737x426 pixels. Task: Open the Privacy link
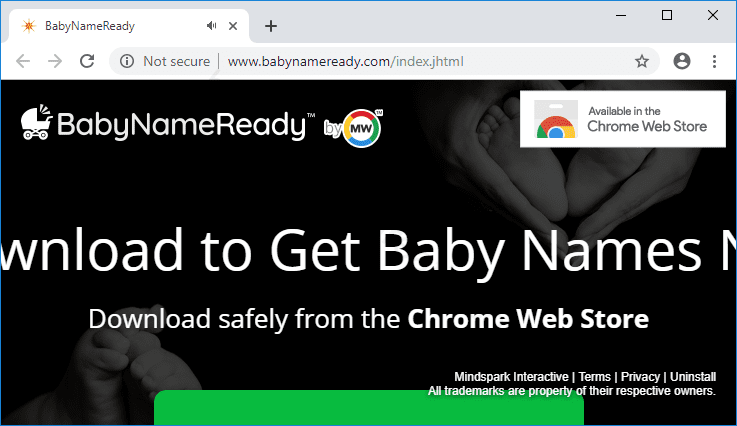[640, 377]
